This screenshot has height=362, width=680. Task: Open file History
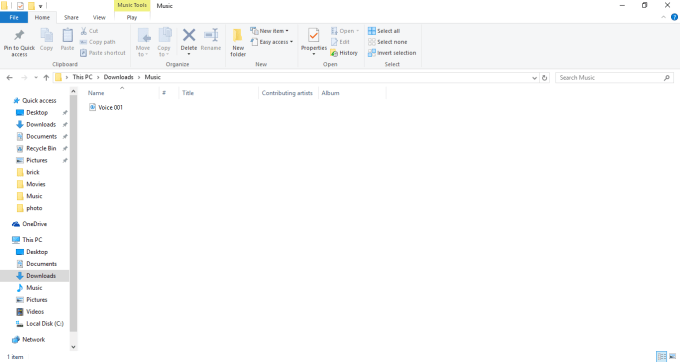(344, 53)
